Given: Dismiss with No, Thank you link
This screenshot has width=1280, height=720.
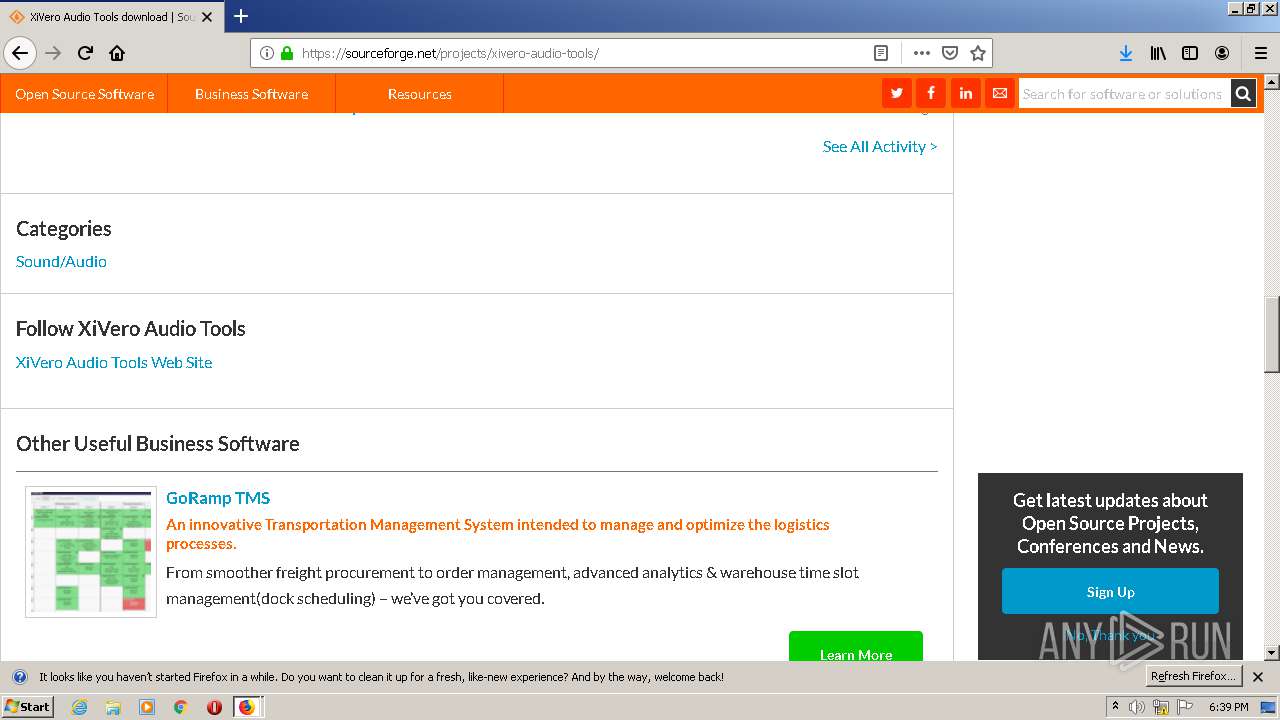Looking at the screenshot, I should point(1110,635).
